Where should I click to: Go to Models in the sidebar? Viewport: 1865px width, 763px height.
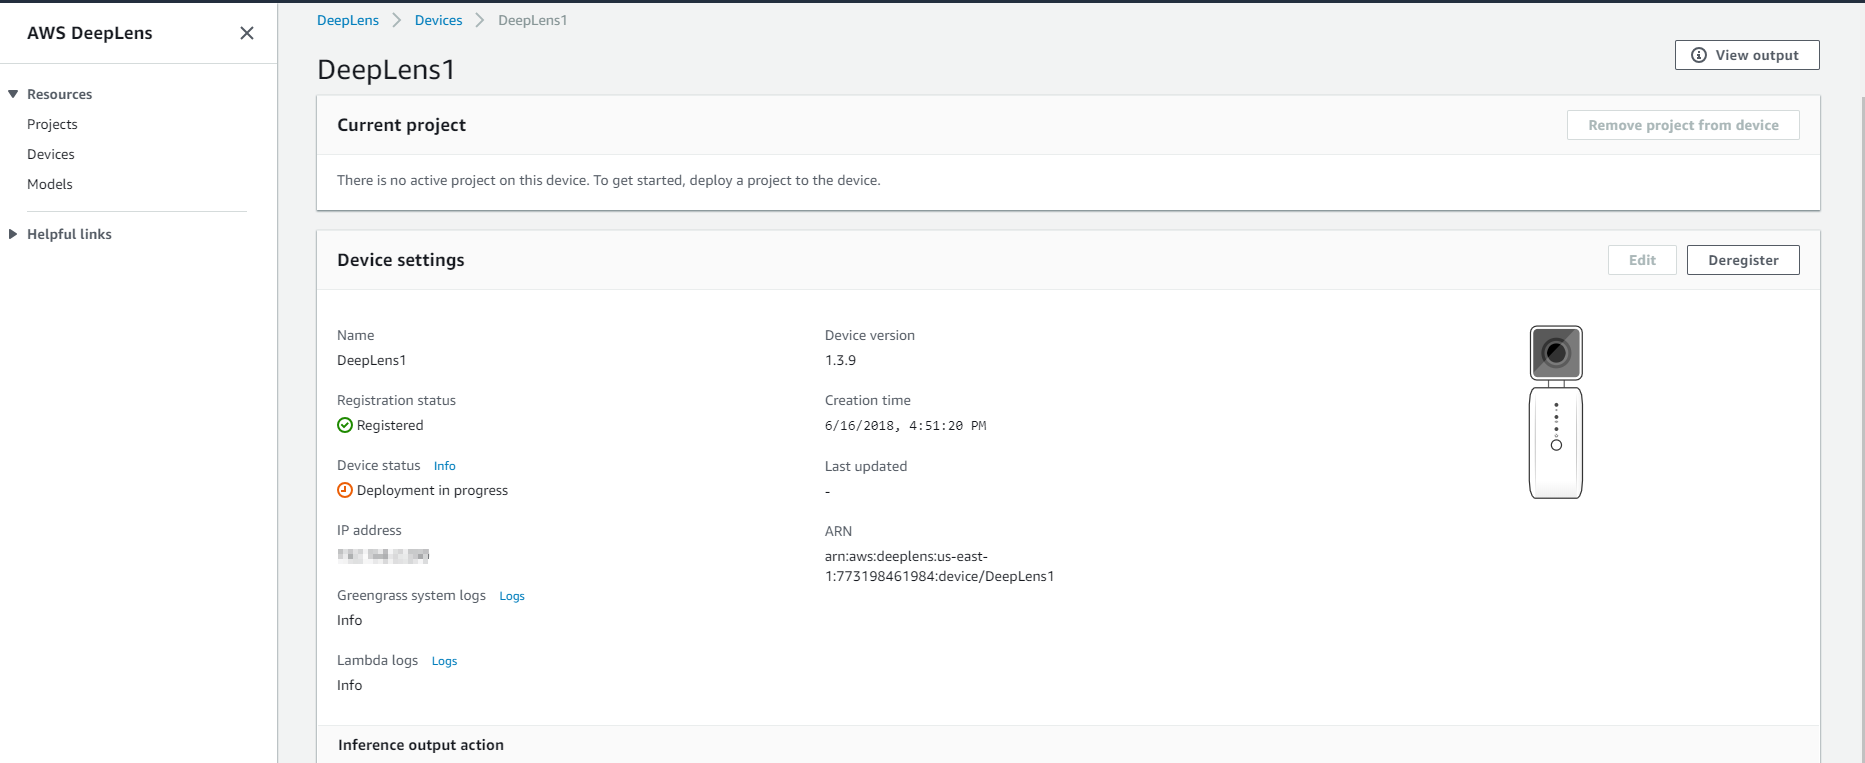click(50, 184)
